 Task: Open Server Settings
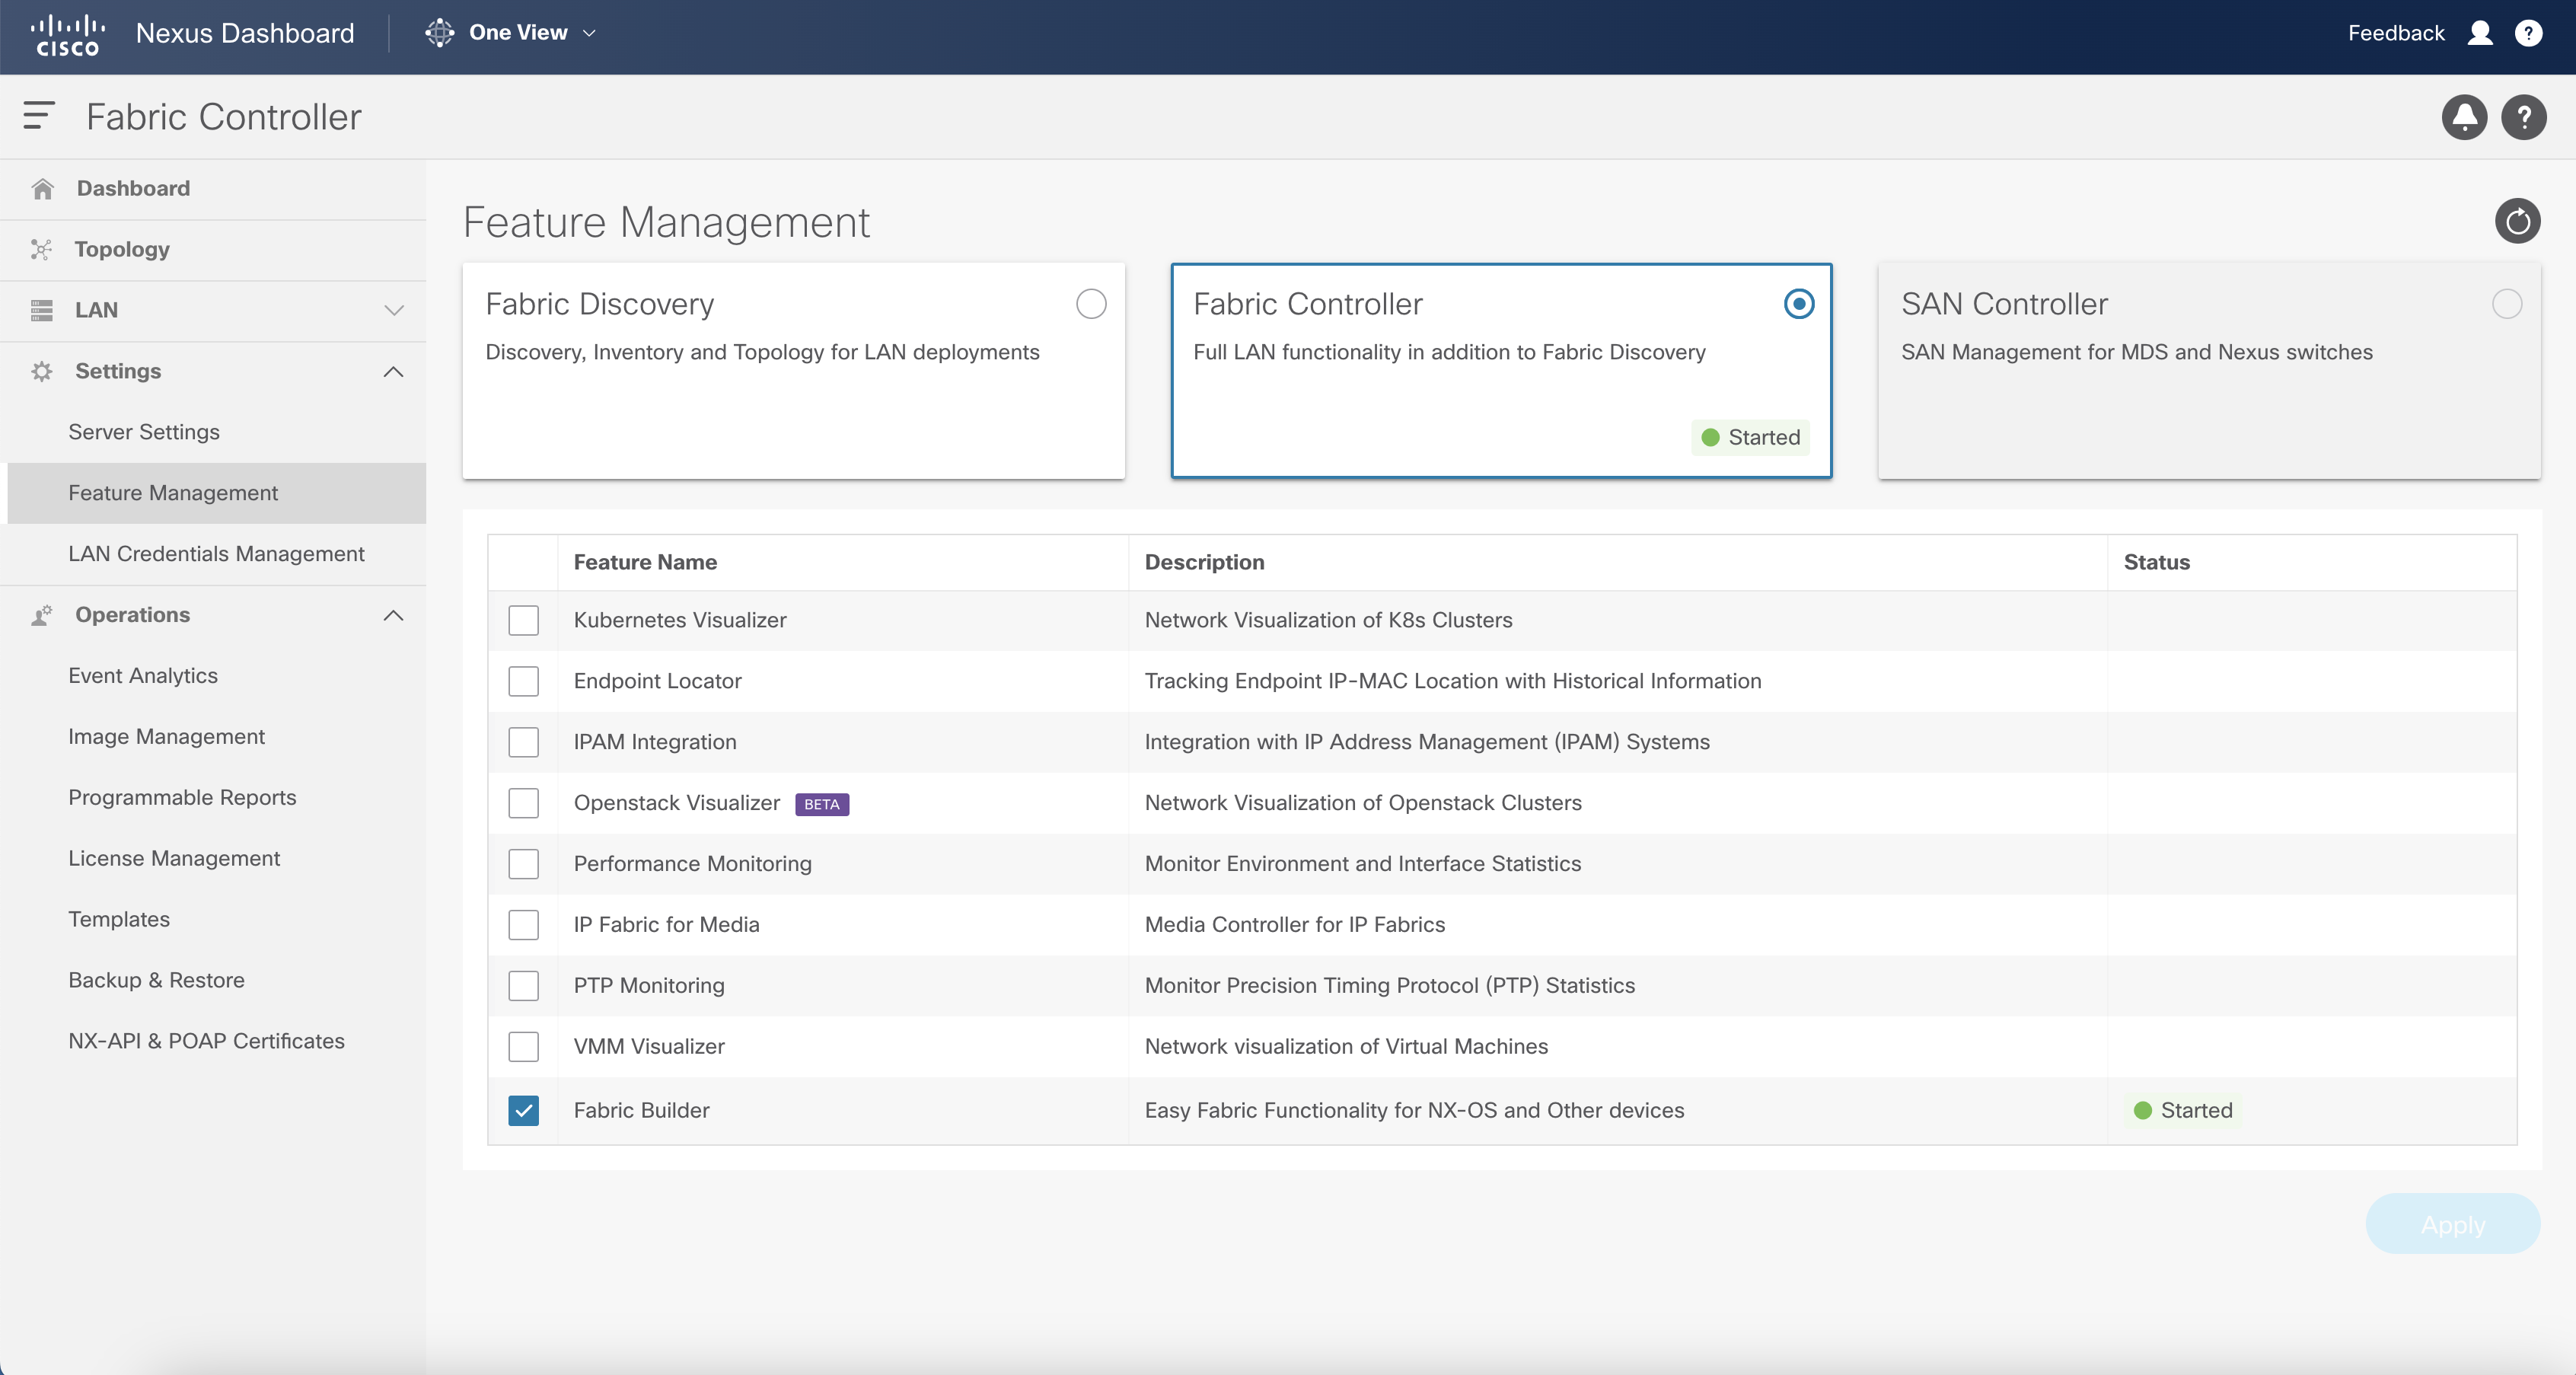pyautogui.click(x=144, y=432)
